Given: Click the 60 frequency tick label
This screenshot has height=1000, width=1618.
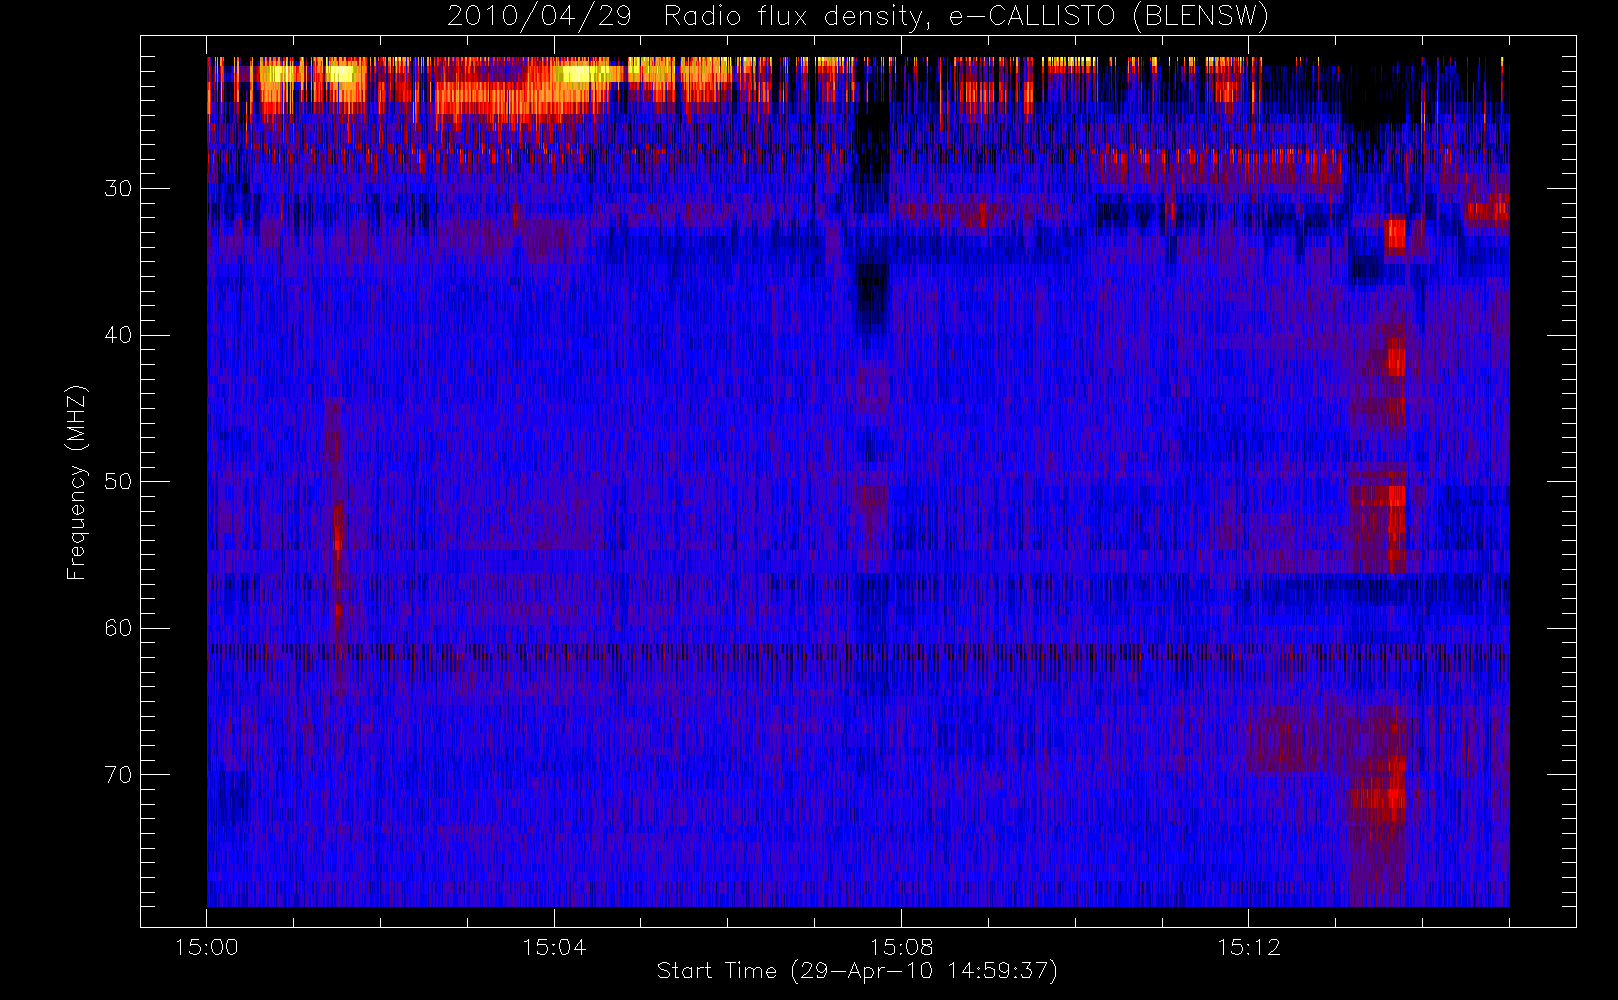Looking at the screenshot, I should click(118, 628).
